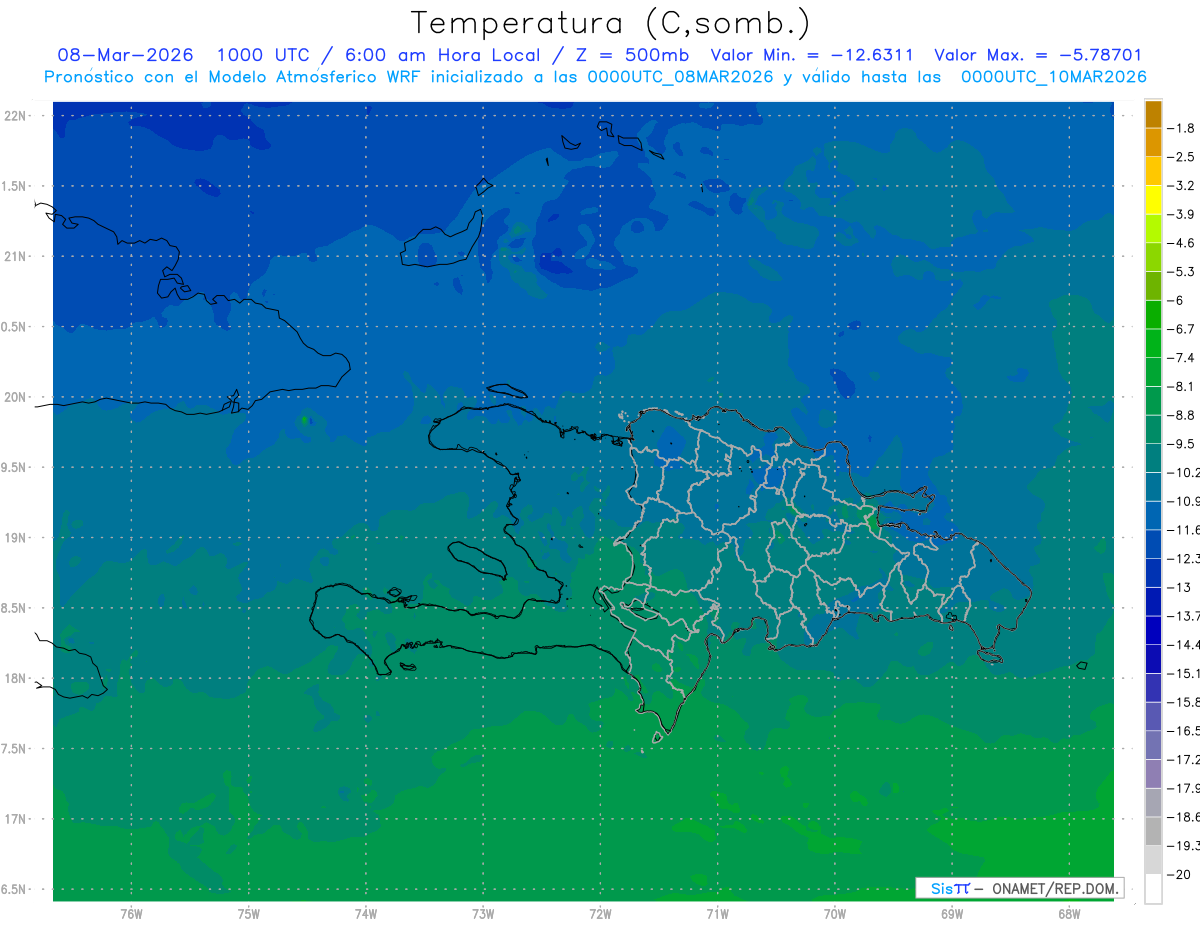The width and height of the screenshot is (1200, 927).
Task: Click the '75W' longitude label
Action: coord(248,914)
